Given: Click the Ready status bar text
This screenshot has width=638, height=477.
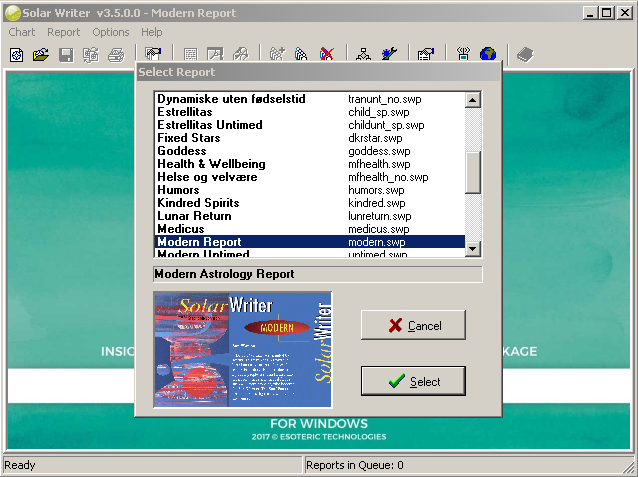Looking at the screenshot, I should [20, 465].
